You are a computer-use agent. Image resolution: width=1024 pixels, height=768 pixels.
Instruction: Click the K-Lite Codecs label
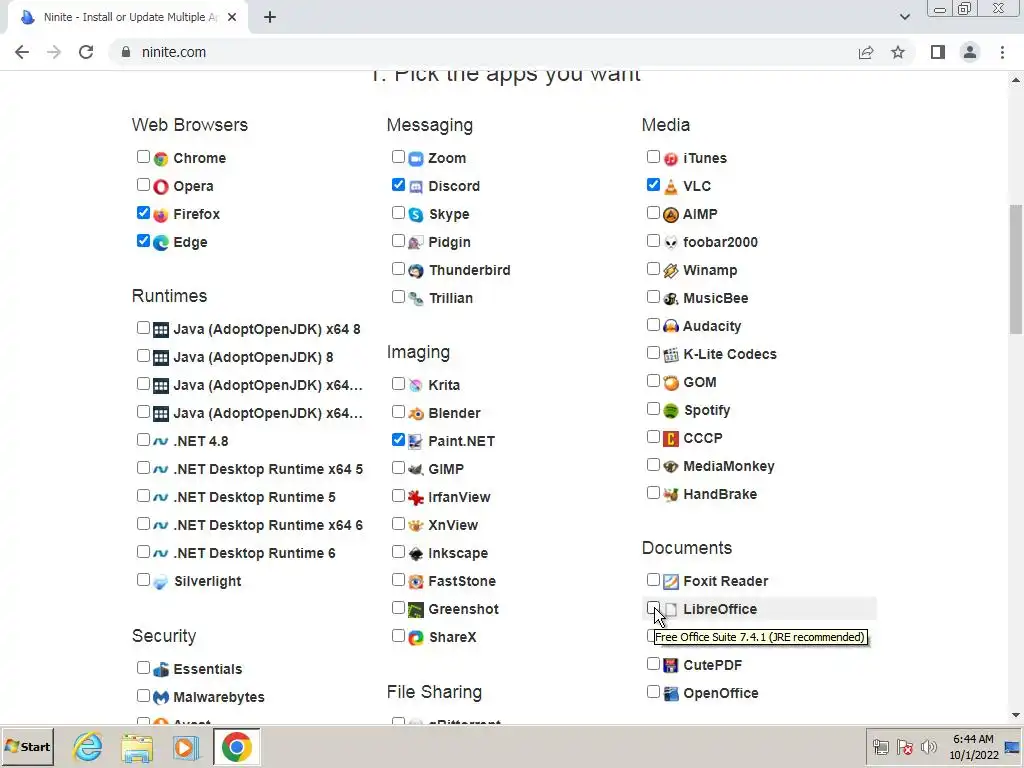point(729,355)
